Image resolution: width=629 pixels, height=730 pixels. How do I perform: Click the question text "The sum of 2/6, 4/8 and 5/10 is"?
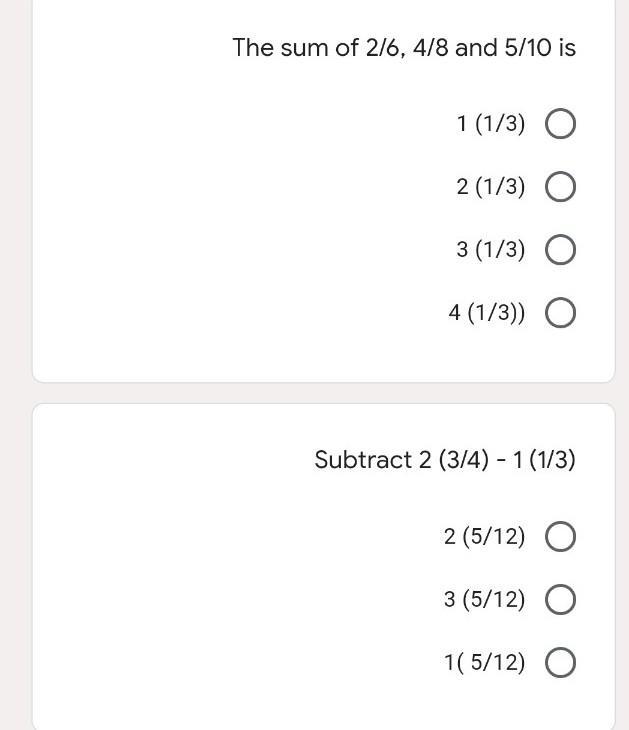pyautogui.click(x=404, y=47)
